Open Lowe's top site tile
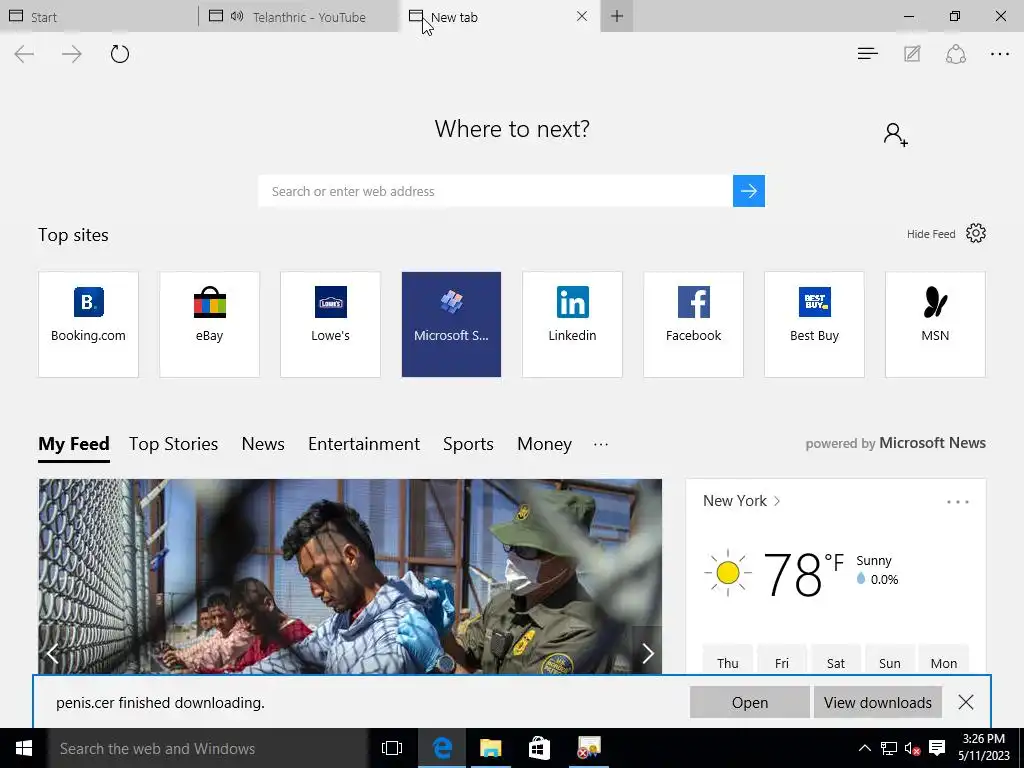This screenshot has height=768, width=1024. (x=330, y=325)
